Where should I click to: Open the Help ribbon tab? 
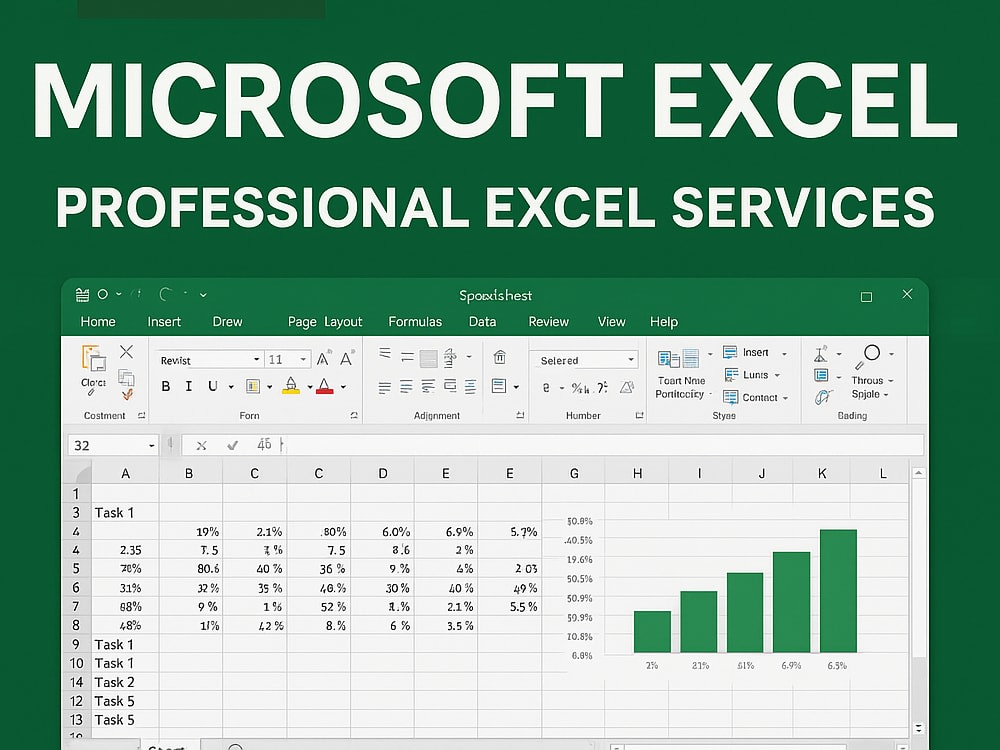point(664,321)
